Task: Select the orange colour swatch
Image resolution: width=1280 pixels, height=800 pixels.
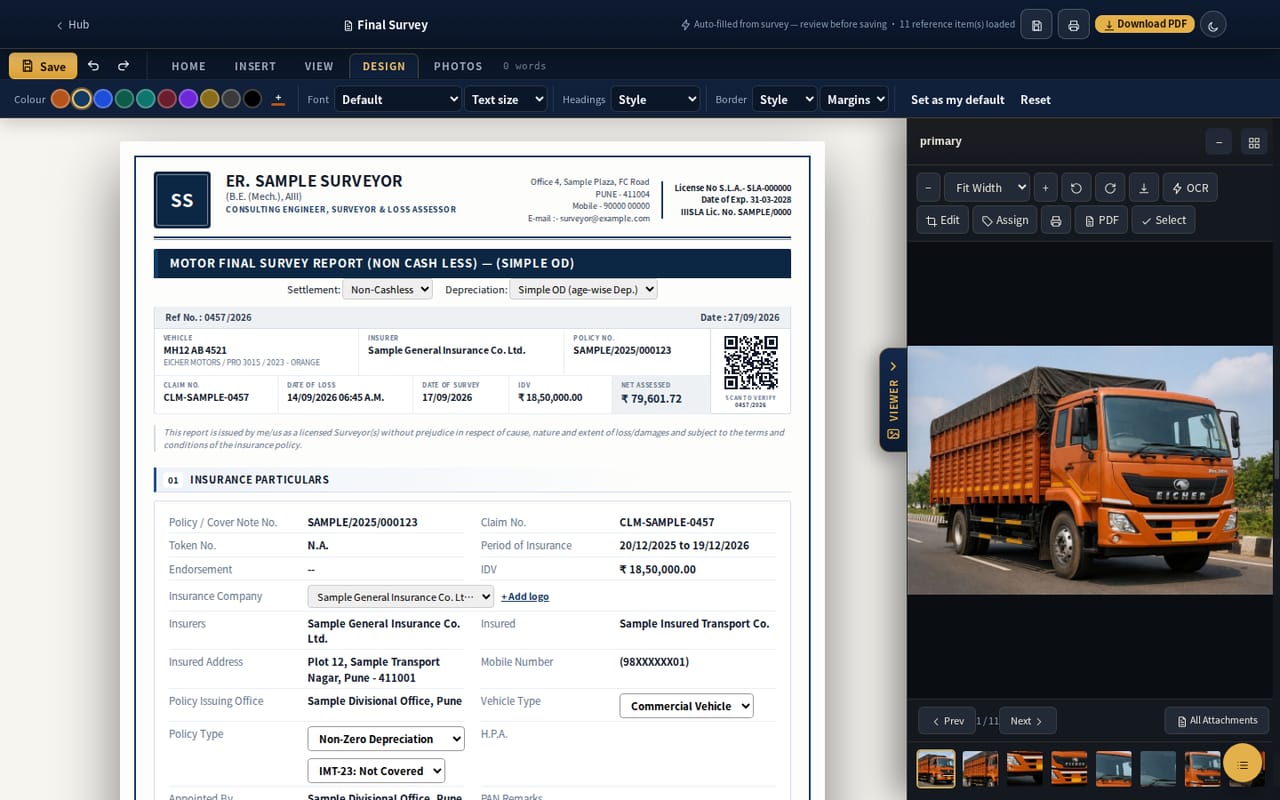Action: pyautogui.click(x=60, y=99)
